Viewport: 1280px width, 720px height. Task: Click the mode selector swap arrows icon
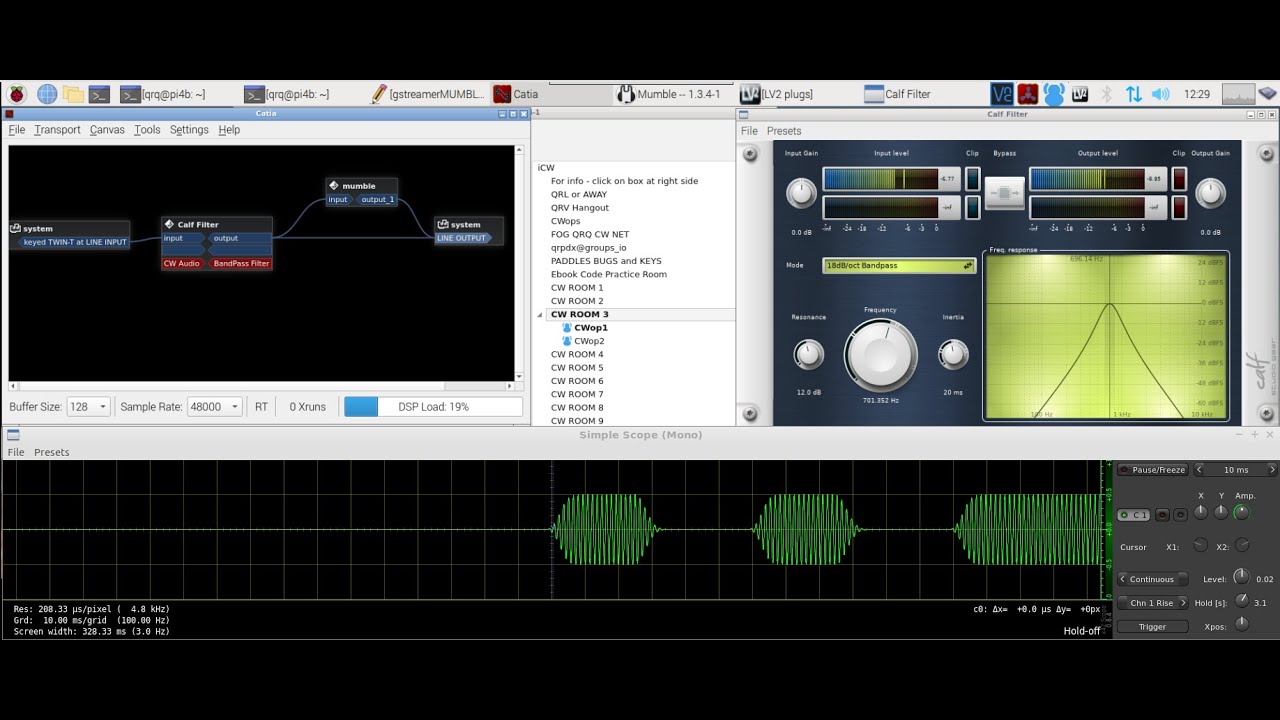click(967, 266)
